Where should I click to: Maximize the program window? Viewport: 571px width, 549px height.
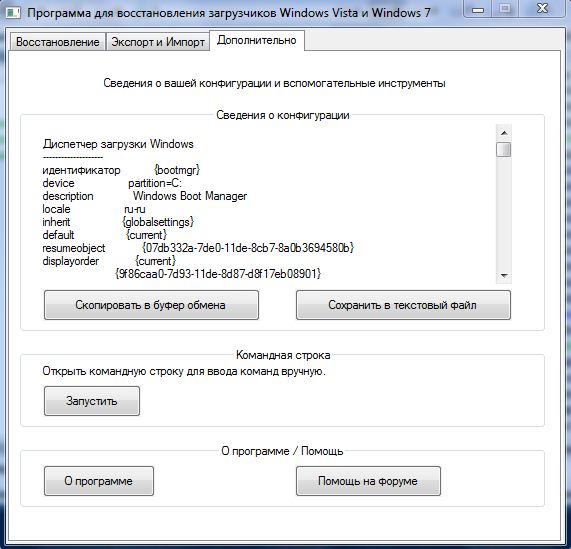(x=505, y=9)
